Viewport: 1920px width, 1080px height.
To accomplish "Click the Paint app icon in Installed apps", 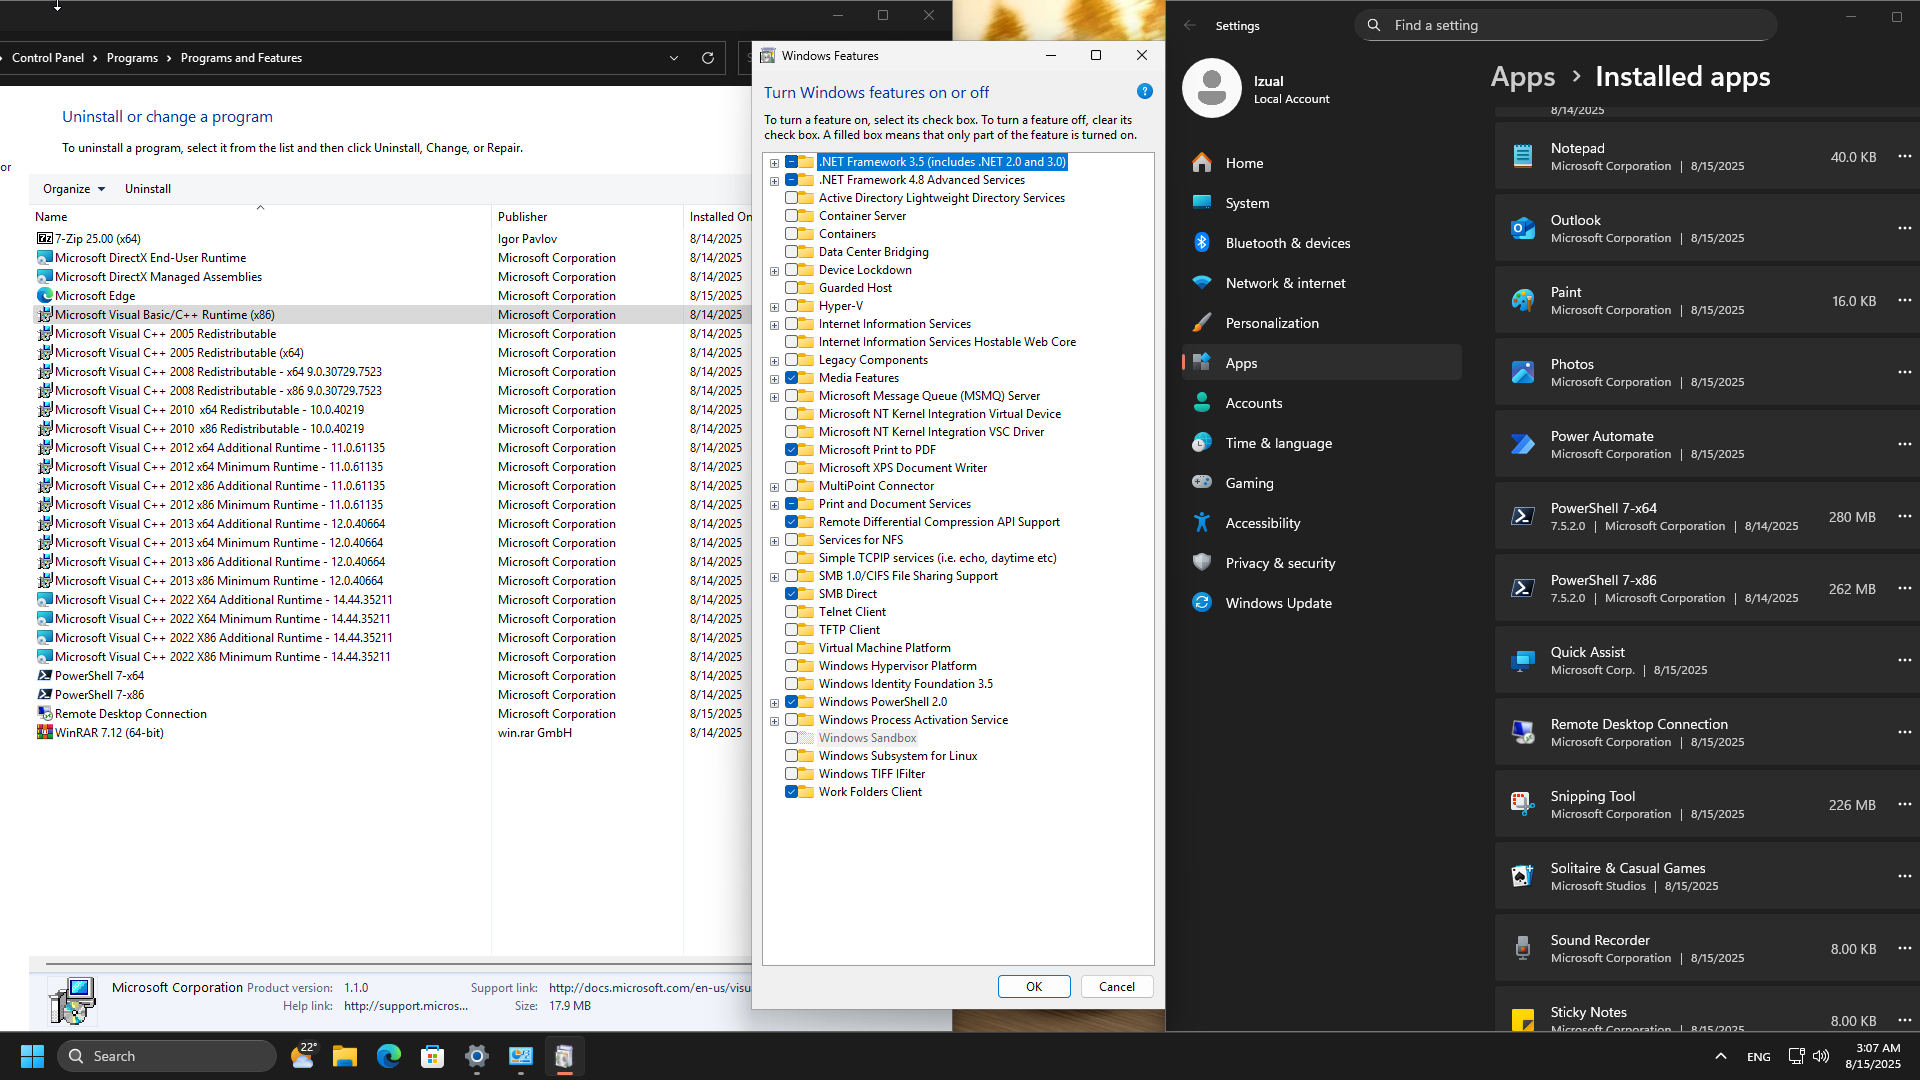I will click(1522, 300).
